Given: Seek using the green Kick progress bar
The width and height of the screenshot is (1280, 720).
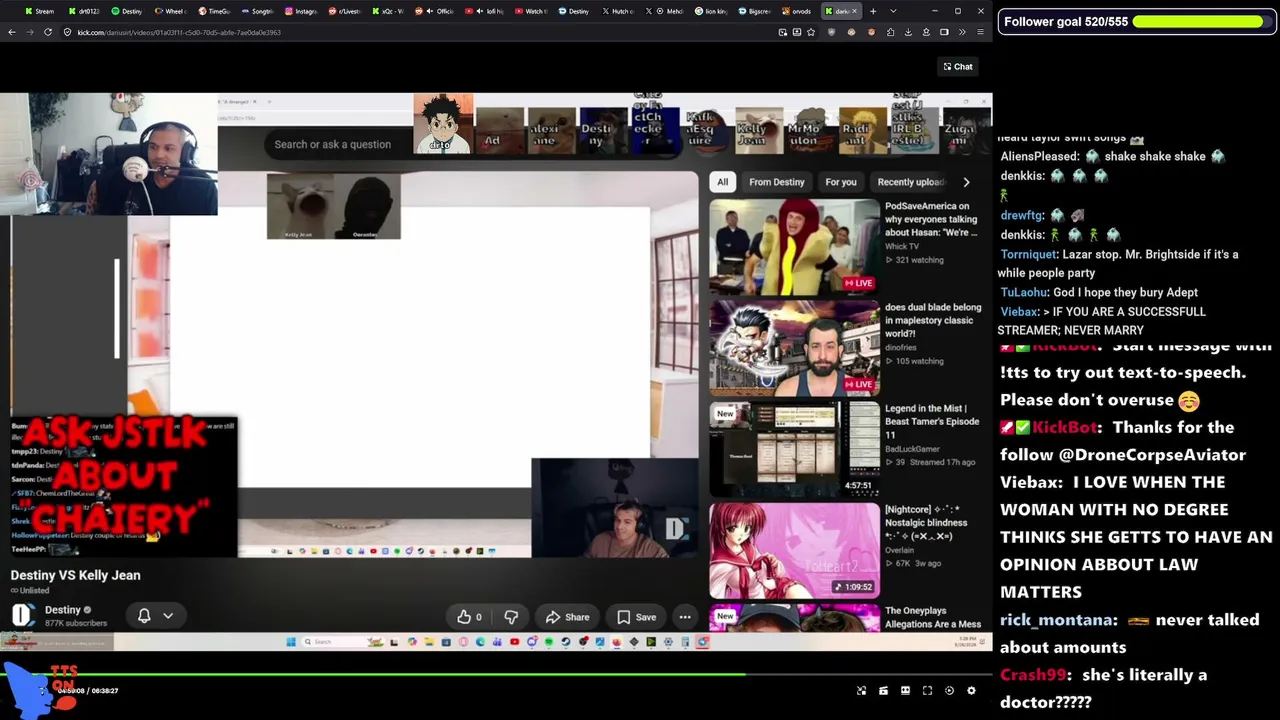Looking at the screenshot, I should pyautogui.click(x=496, y=675).
